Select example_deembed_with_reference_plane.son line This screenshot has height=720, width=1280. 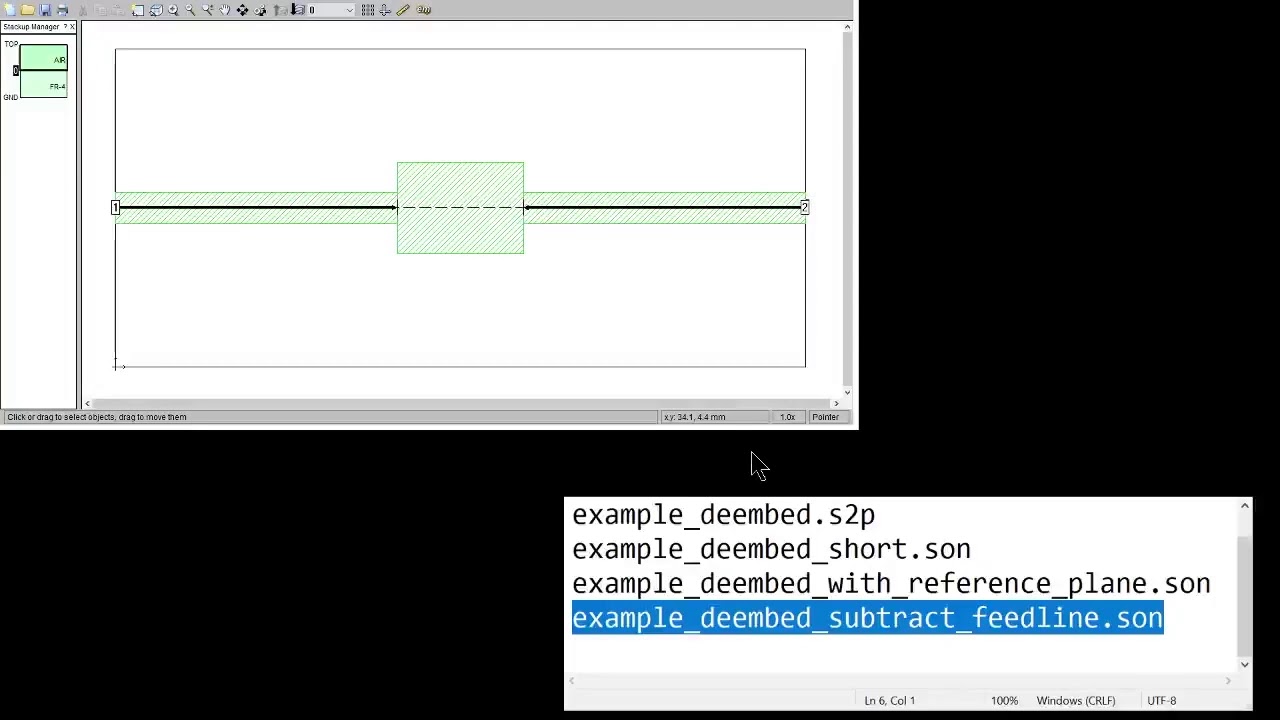(891, 583)
